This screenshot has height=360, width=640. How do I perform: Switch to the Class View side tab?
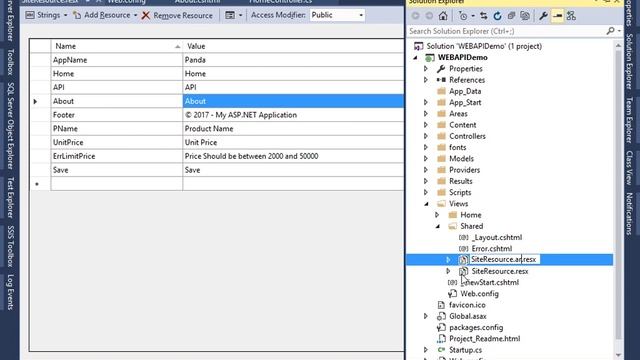point(629,168)
